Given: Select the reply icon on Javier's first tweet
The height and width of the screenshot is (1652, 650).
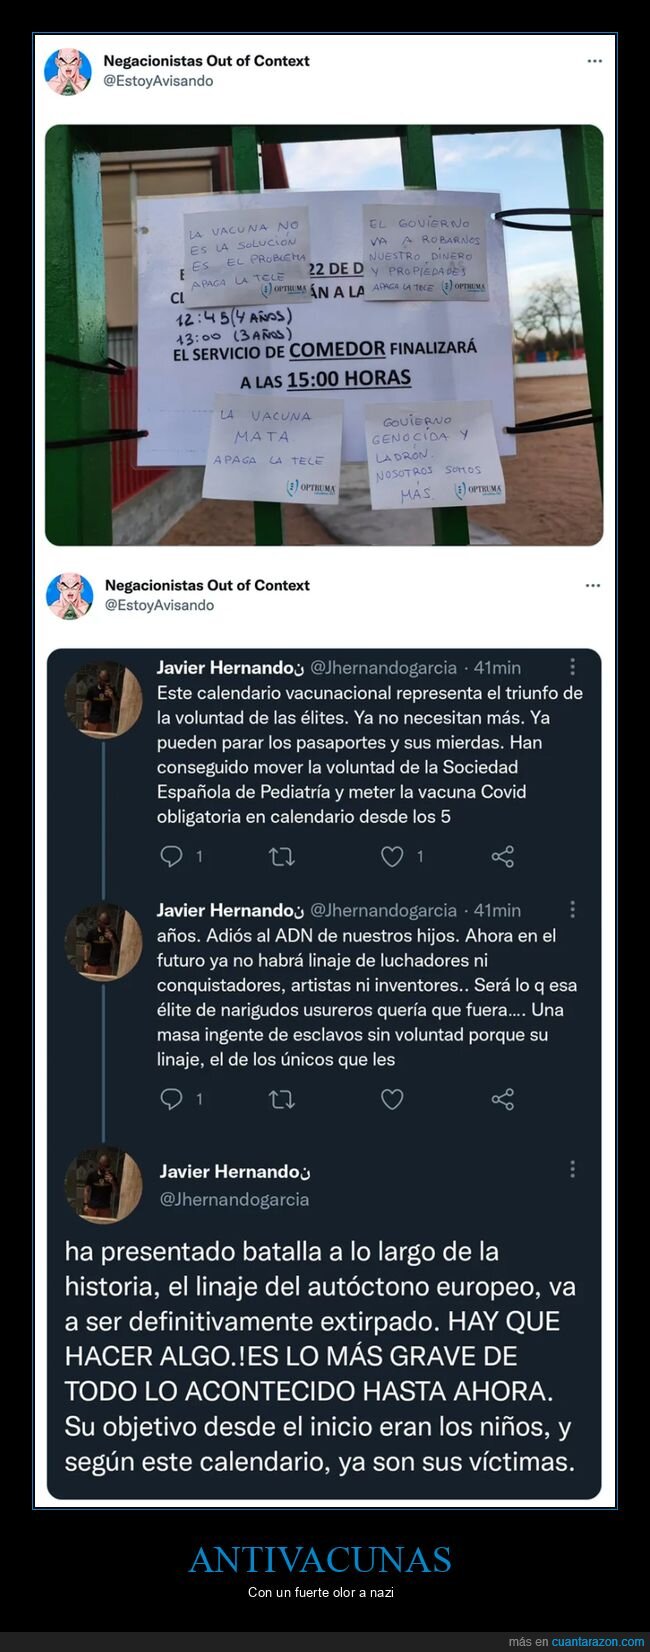Looking at the screenshot, I should [x=173, y=856].
